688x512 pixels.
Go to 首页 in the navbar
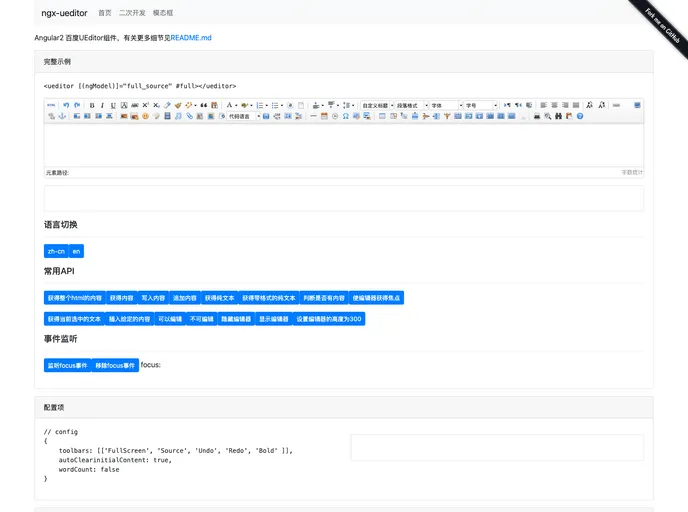point(104,13)
